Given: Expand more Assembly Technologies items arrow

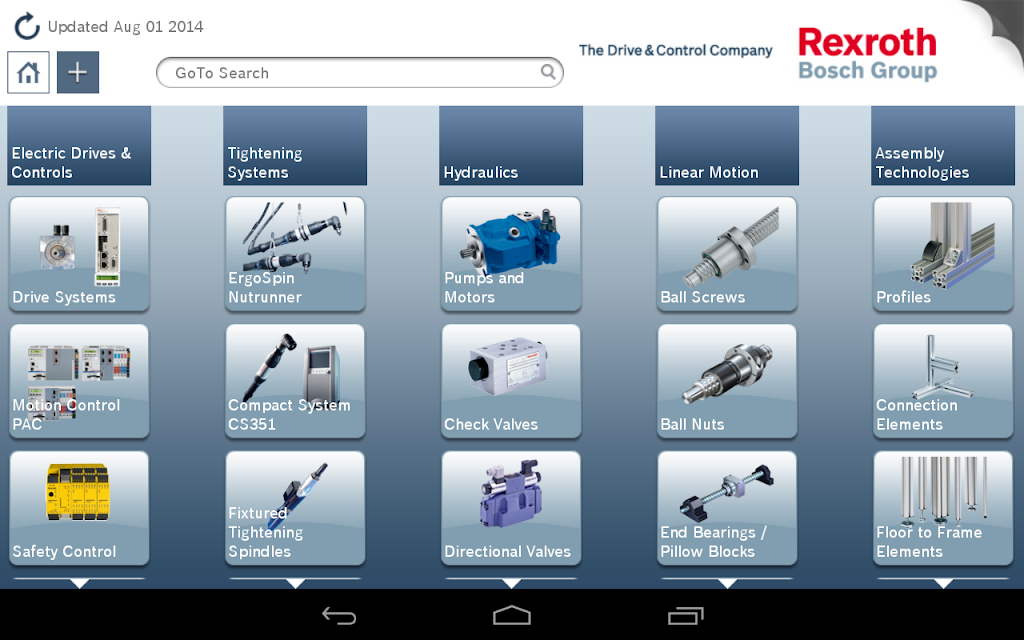Looking at the screenshot, I should point(943,583).
